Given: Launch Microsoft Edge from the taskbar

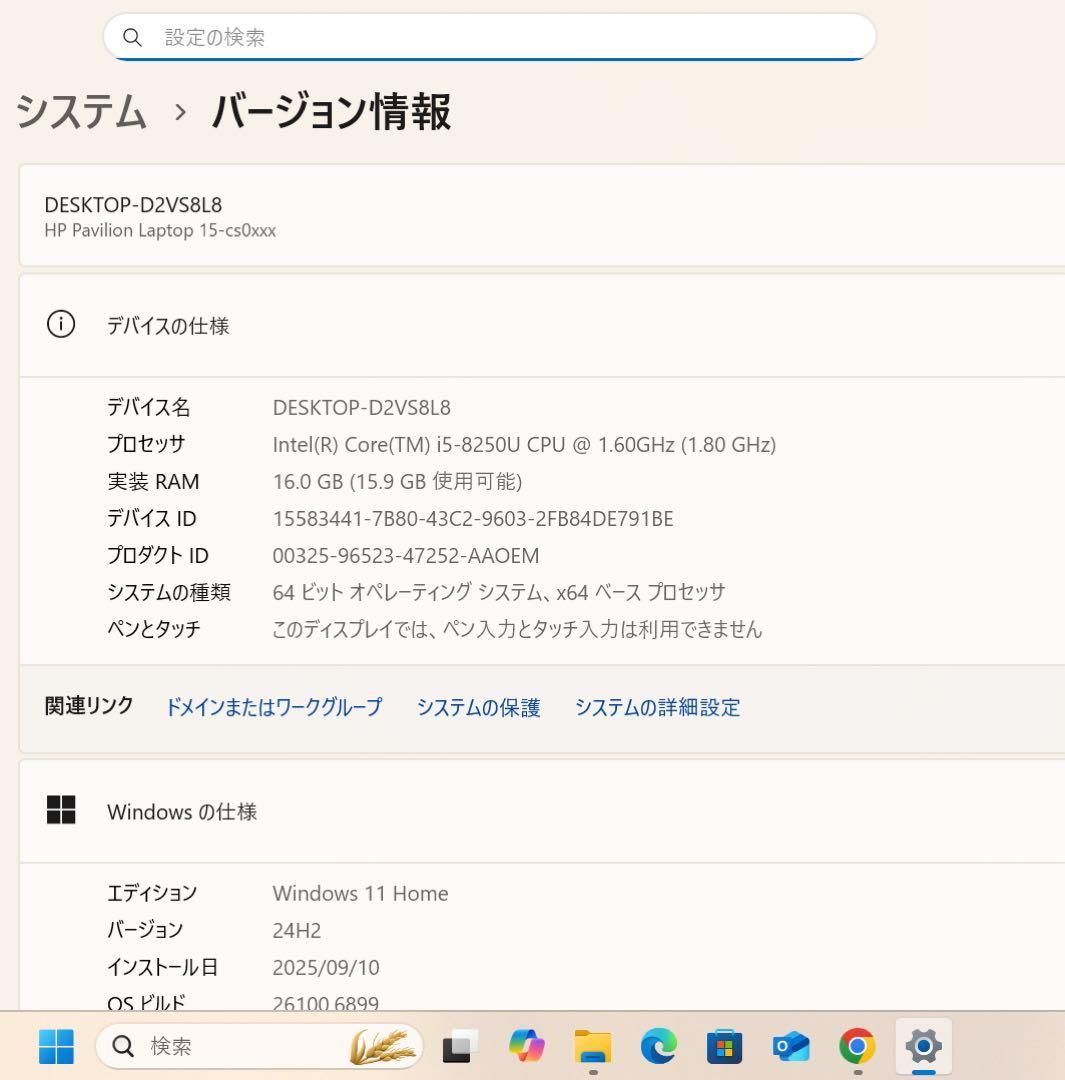Looking at the screenshot, I should (x=657, y=1046).
